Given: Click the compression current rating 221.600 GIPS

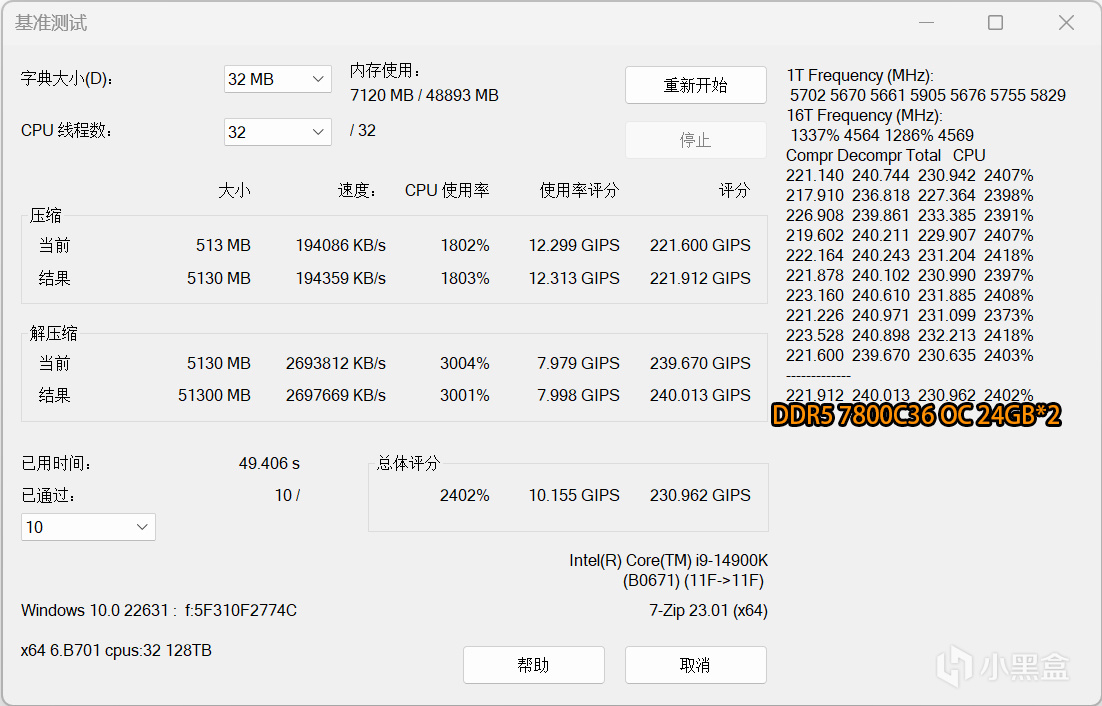Looking at the screenshot, I should 700,245.
